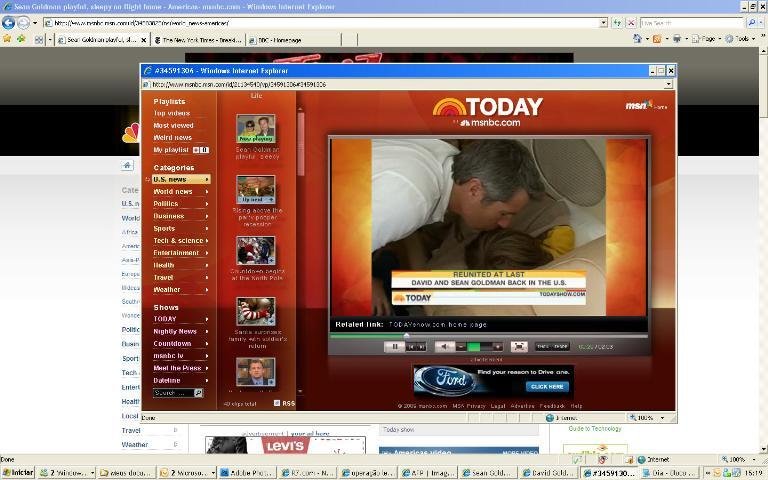Expand Health category
The width and height of the screenshot is (768, 480).
tap(181, 265)
